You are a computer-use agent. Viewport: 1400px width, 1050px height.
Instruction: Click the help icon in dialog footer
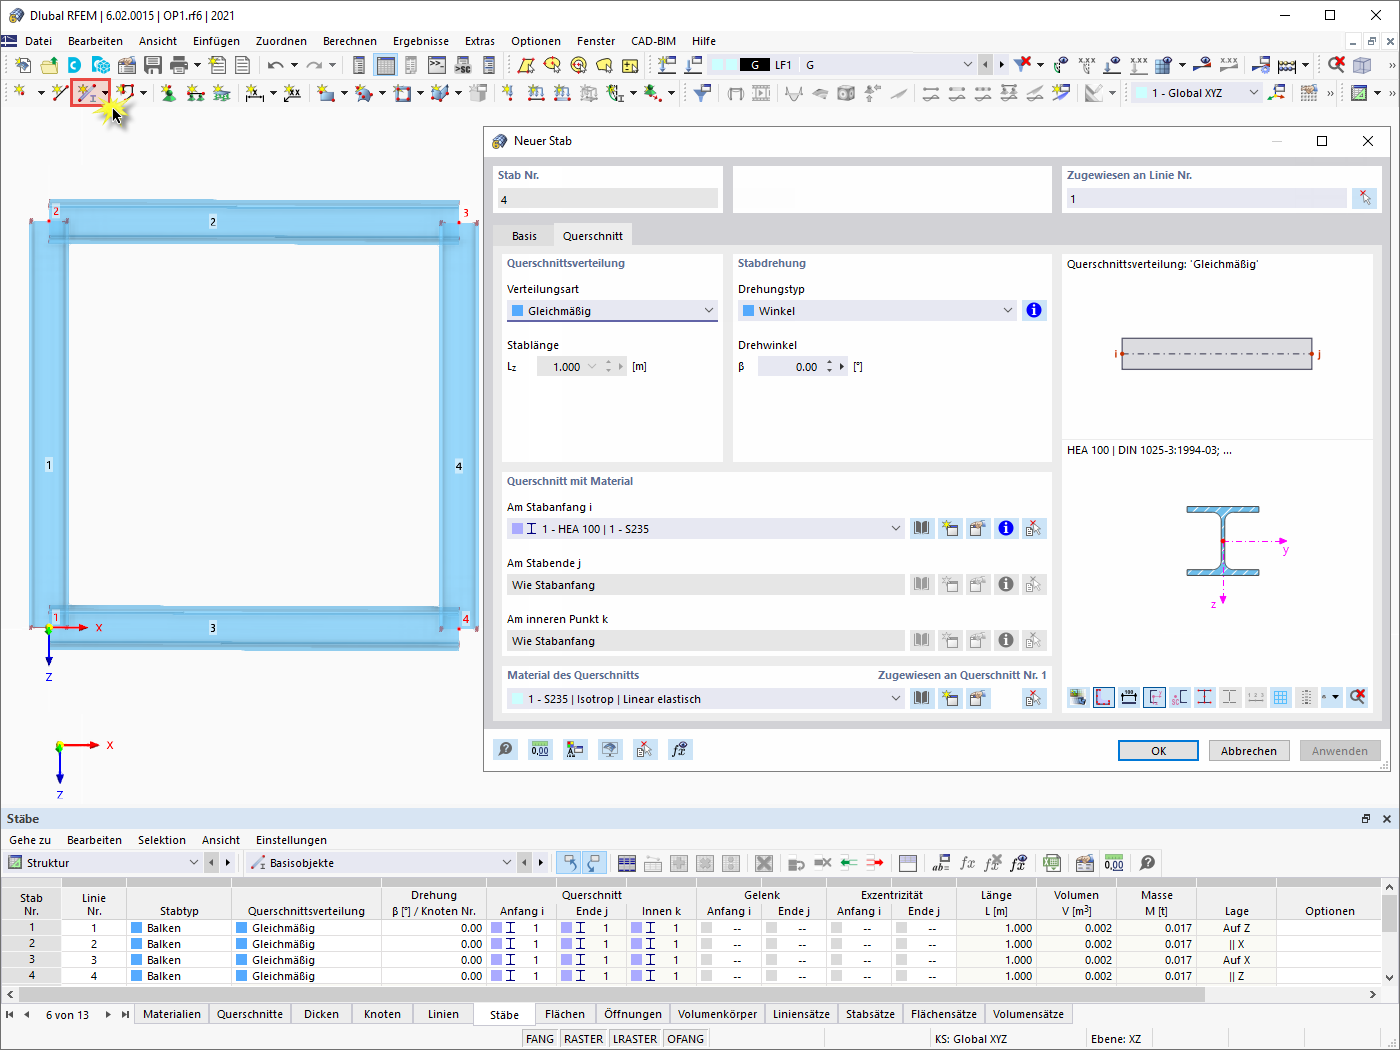pos(506,749)
